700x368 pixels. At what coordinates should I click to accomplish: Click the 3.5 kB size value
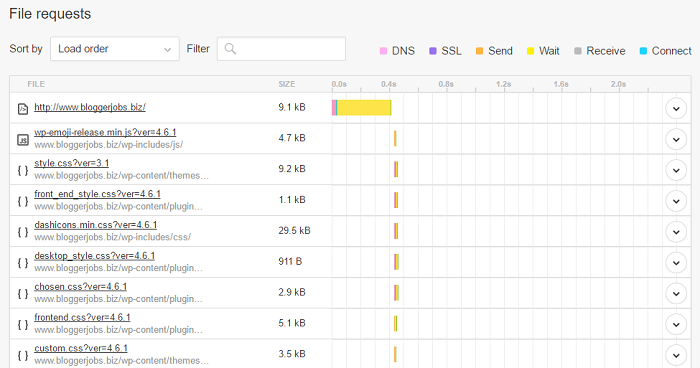292,354
